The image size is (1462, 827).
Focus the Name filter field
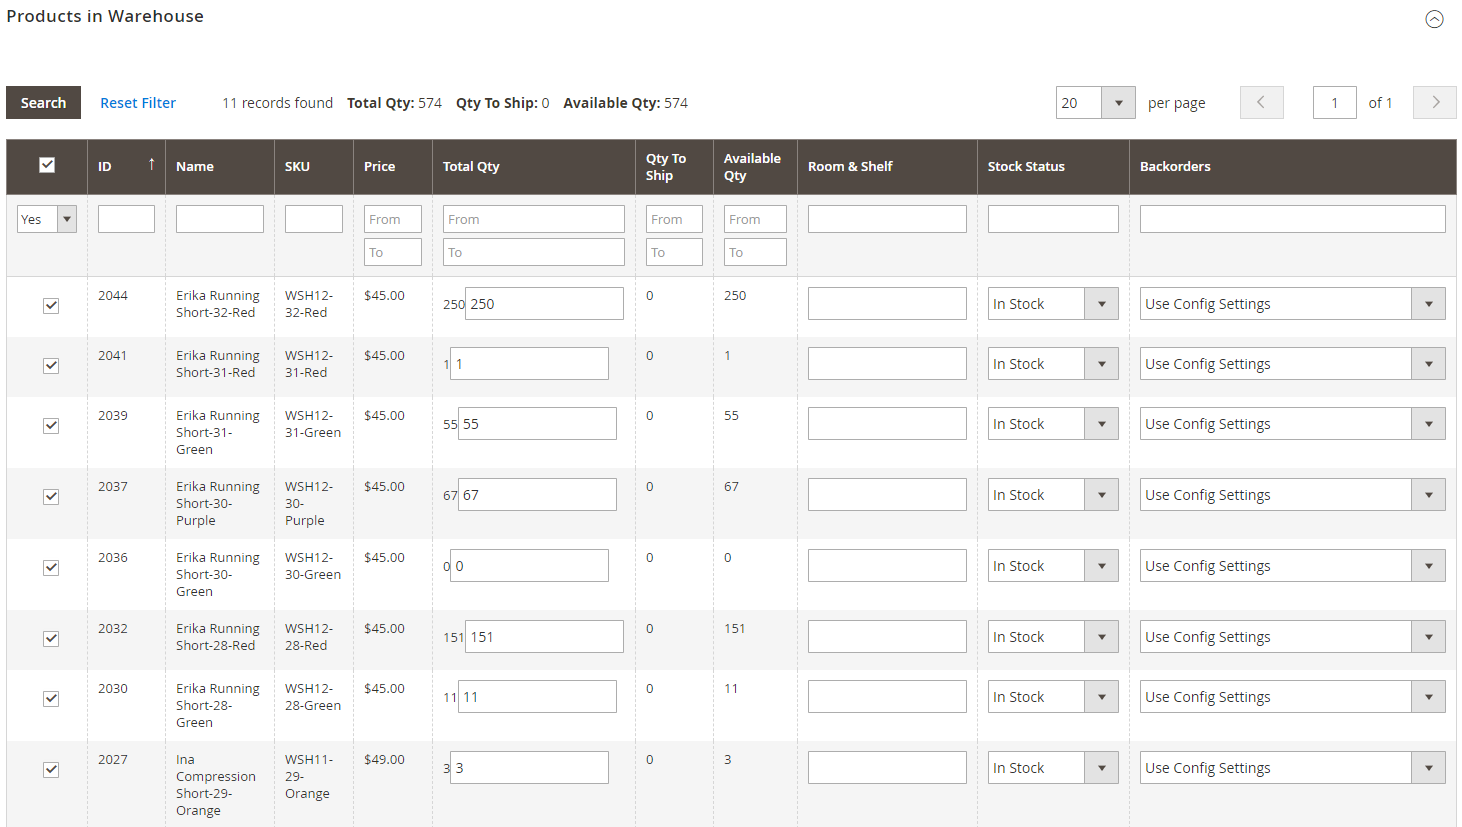(x=220, y=219)
